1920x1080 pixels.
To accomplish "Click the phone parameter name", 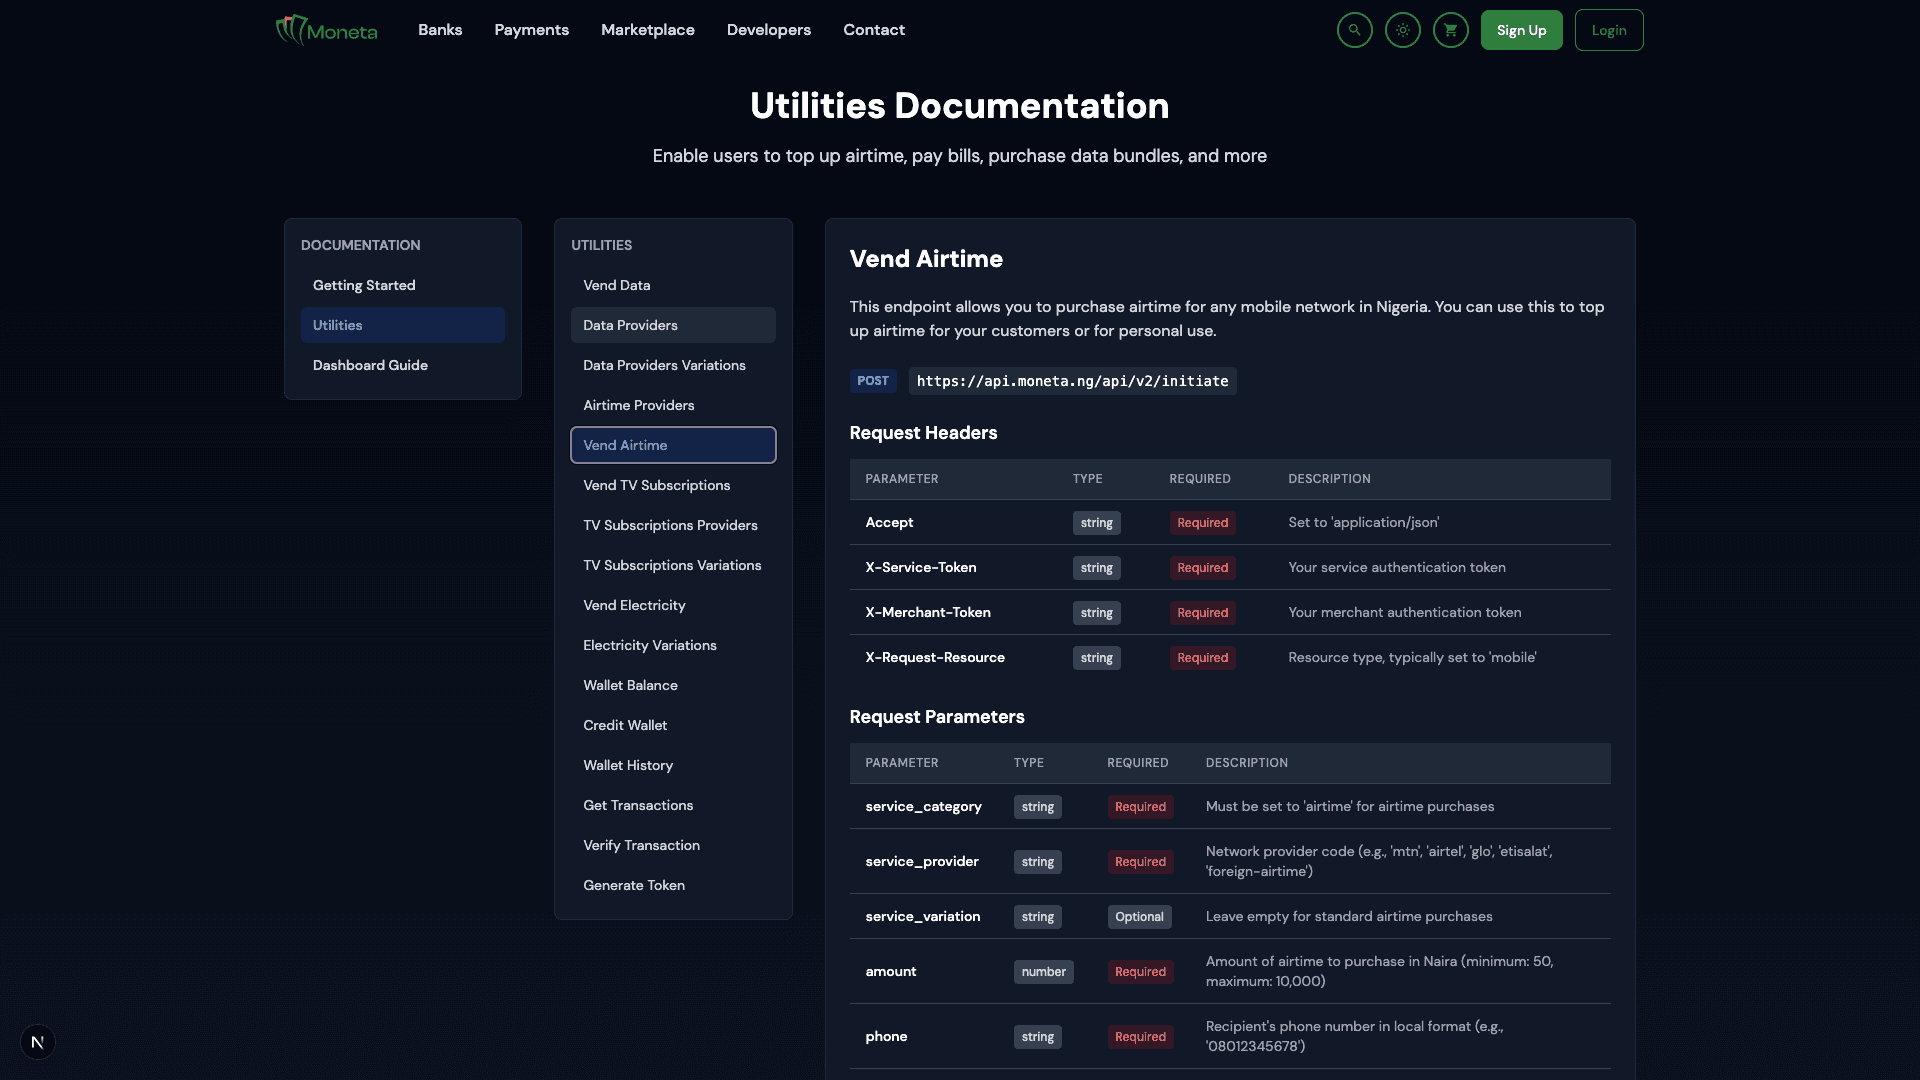I will point(886,1036).
